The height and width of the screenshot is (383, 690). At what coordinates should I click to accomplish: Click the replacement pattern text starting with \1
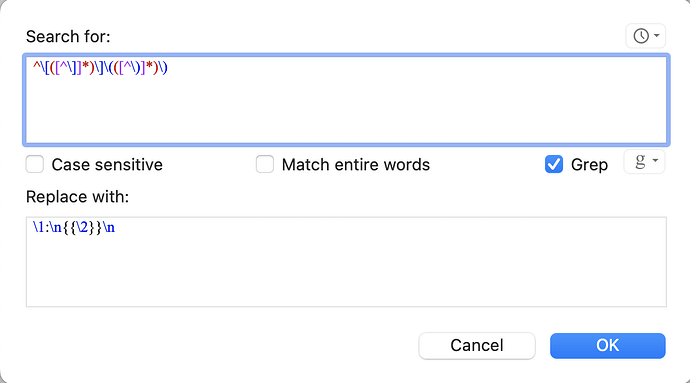[73, 228]
